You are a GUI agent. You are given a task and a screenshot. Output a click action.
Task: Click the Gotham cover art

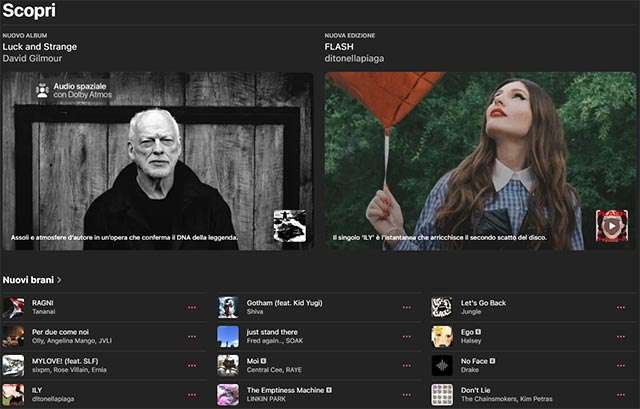[x=228, y=307]
